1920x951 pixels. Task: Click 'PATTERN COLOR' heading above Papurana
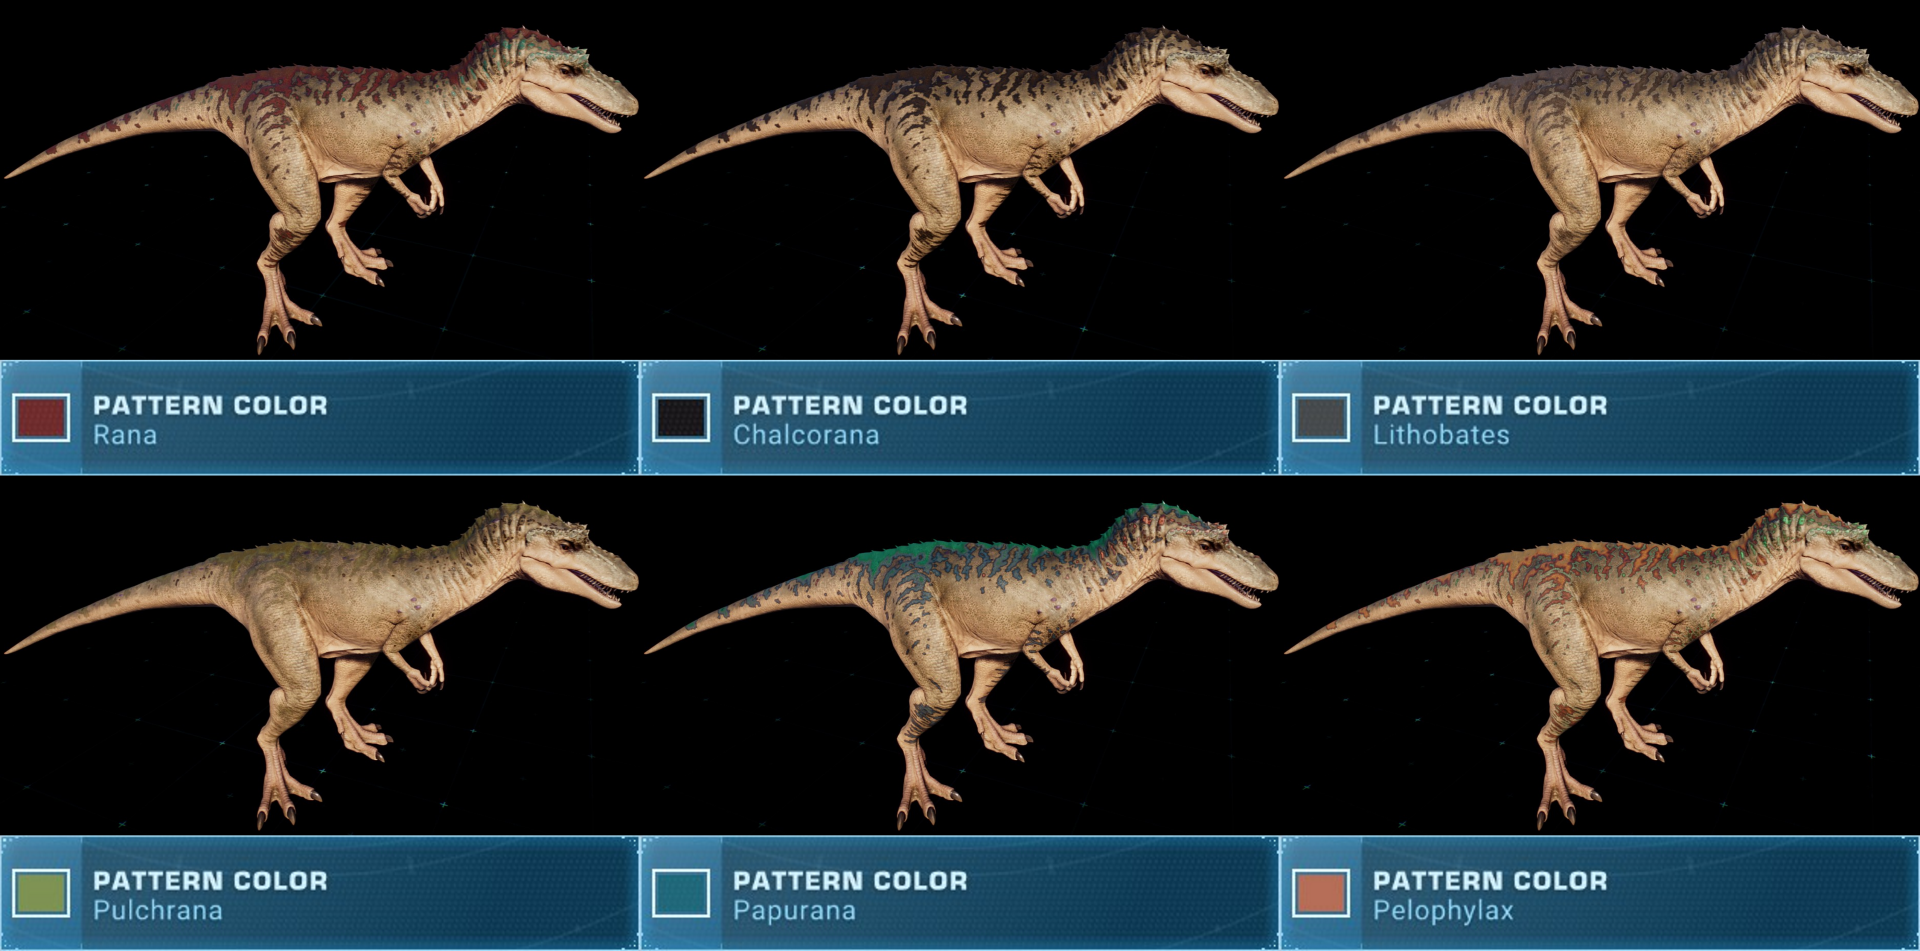click(x=850, y=880)
